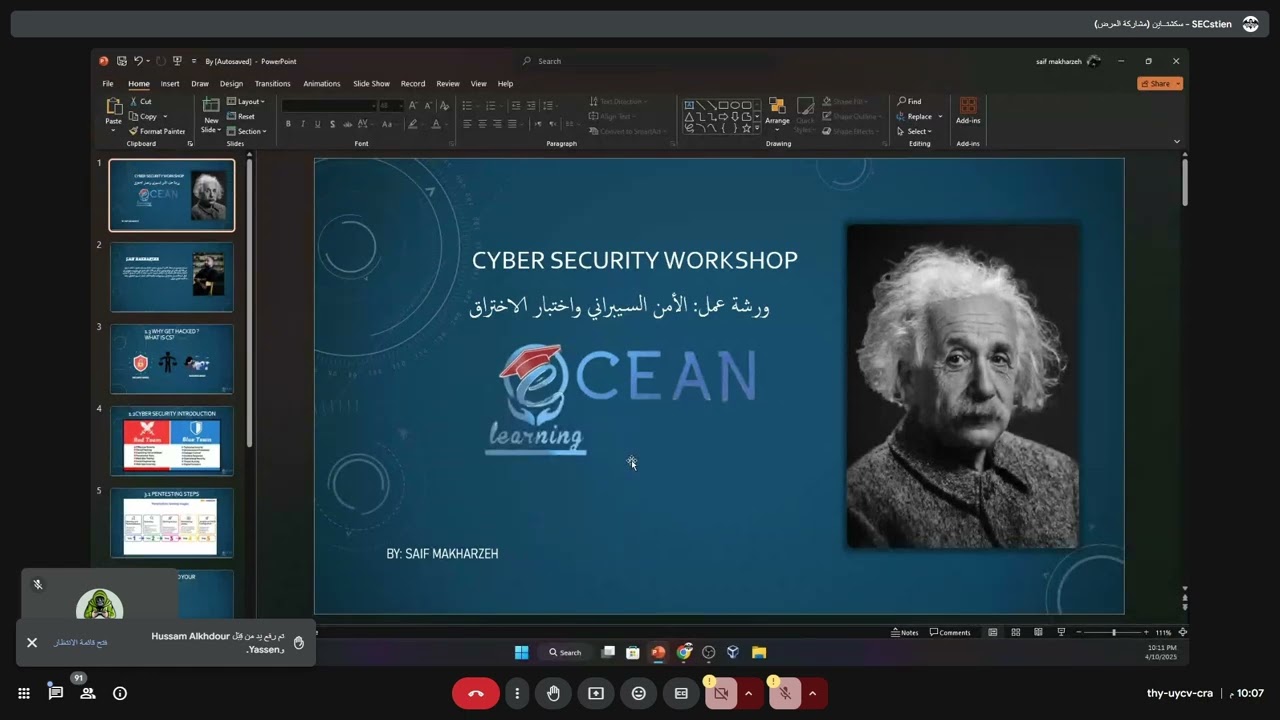Click Windows Start button in shared taskbar
1280x720 pixels.
pyautogui.click(x=521, y=652)
